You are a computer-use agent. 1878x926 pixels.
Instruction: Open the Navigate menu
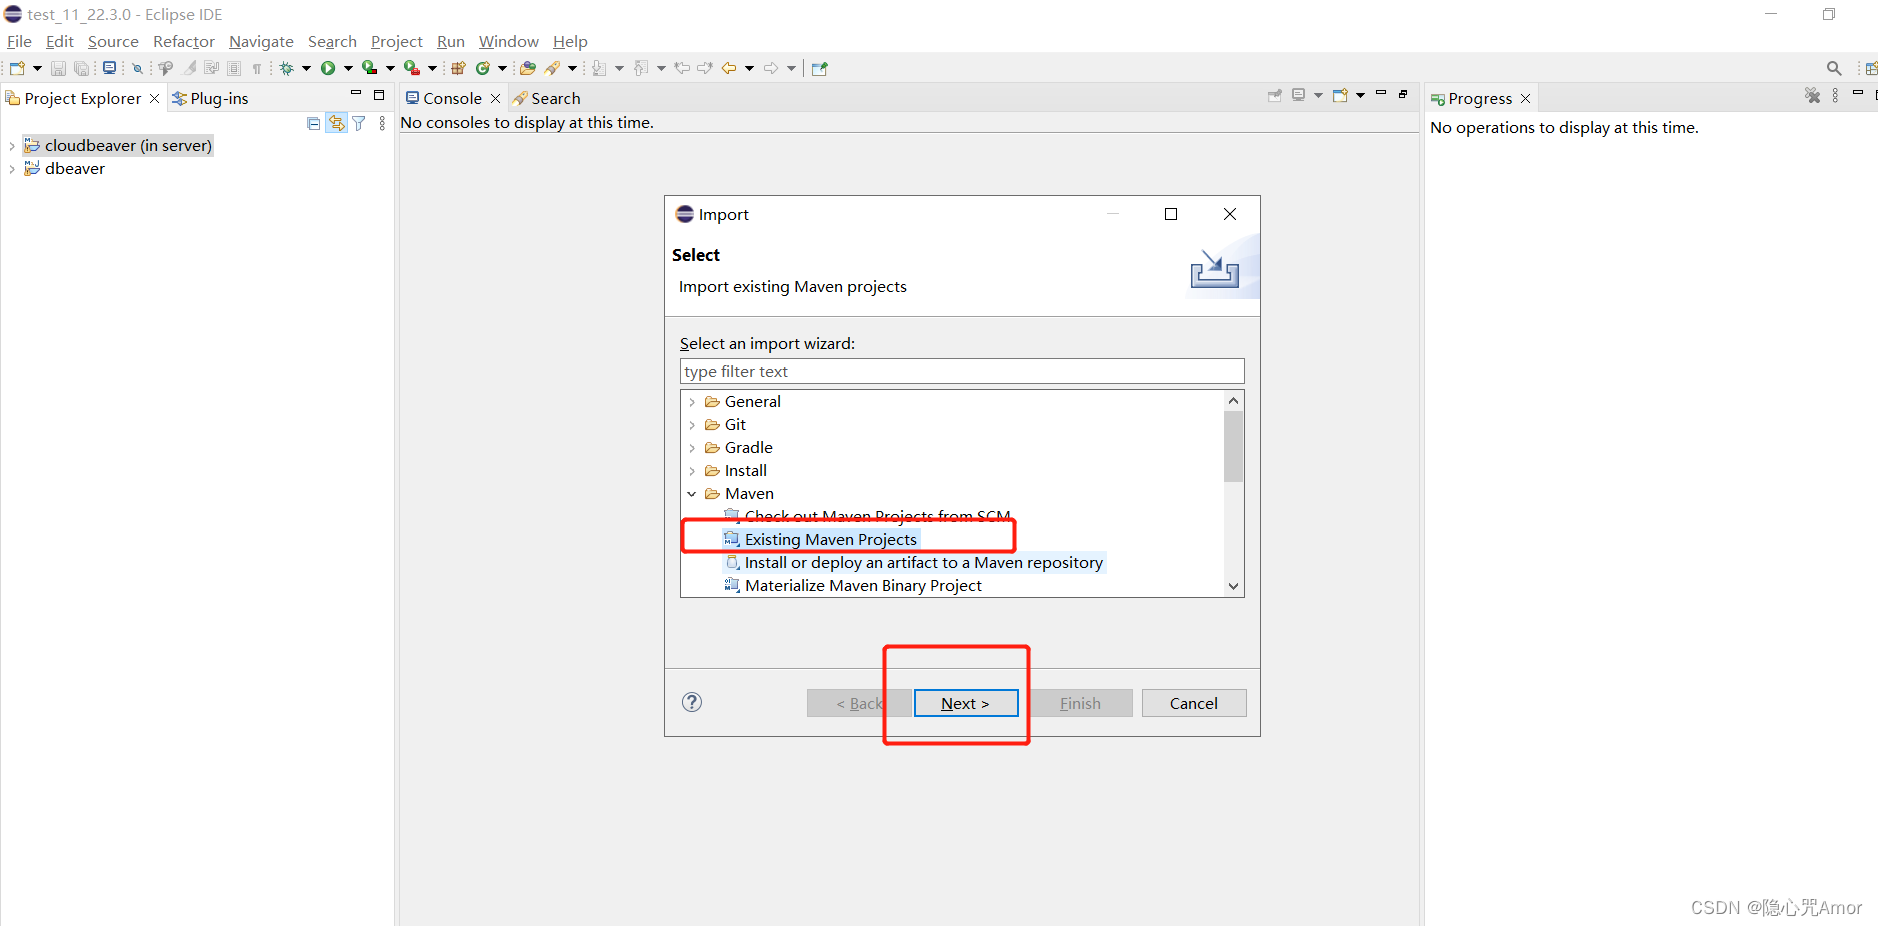click(261, 41)
